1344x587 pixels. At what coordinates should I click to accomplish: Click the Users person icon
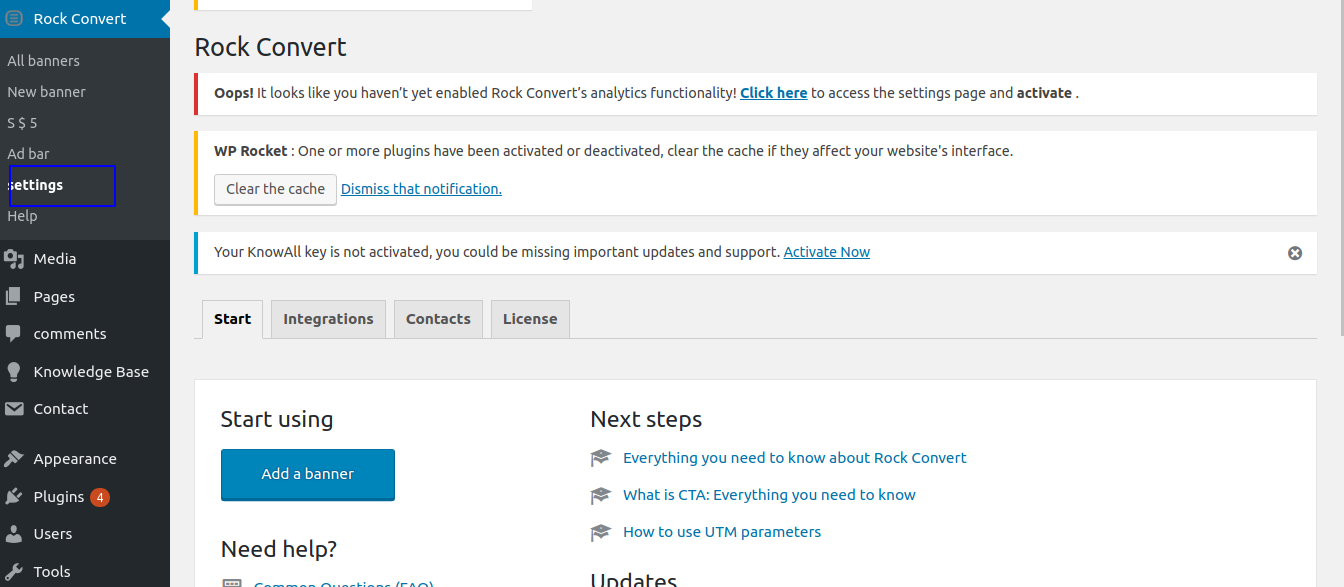click(x=14, y=534)
